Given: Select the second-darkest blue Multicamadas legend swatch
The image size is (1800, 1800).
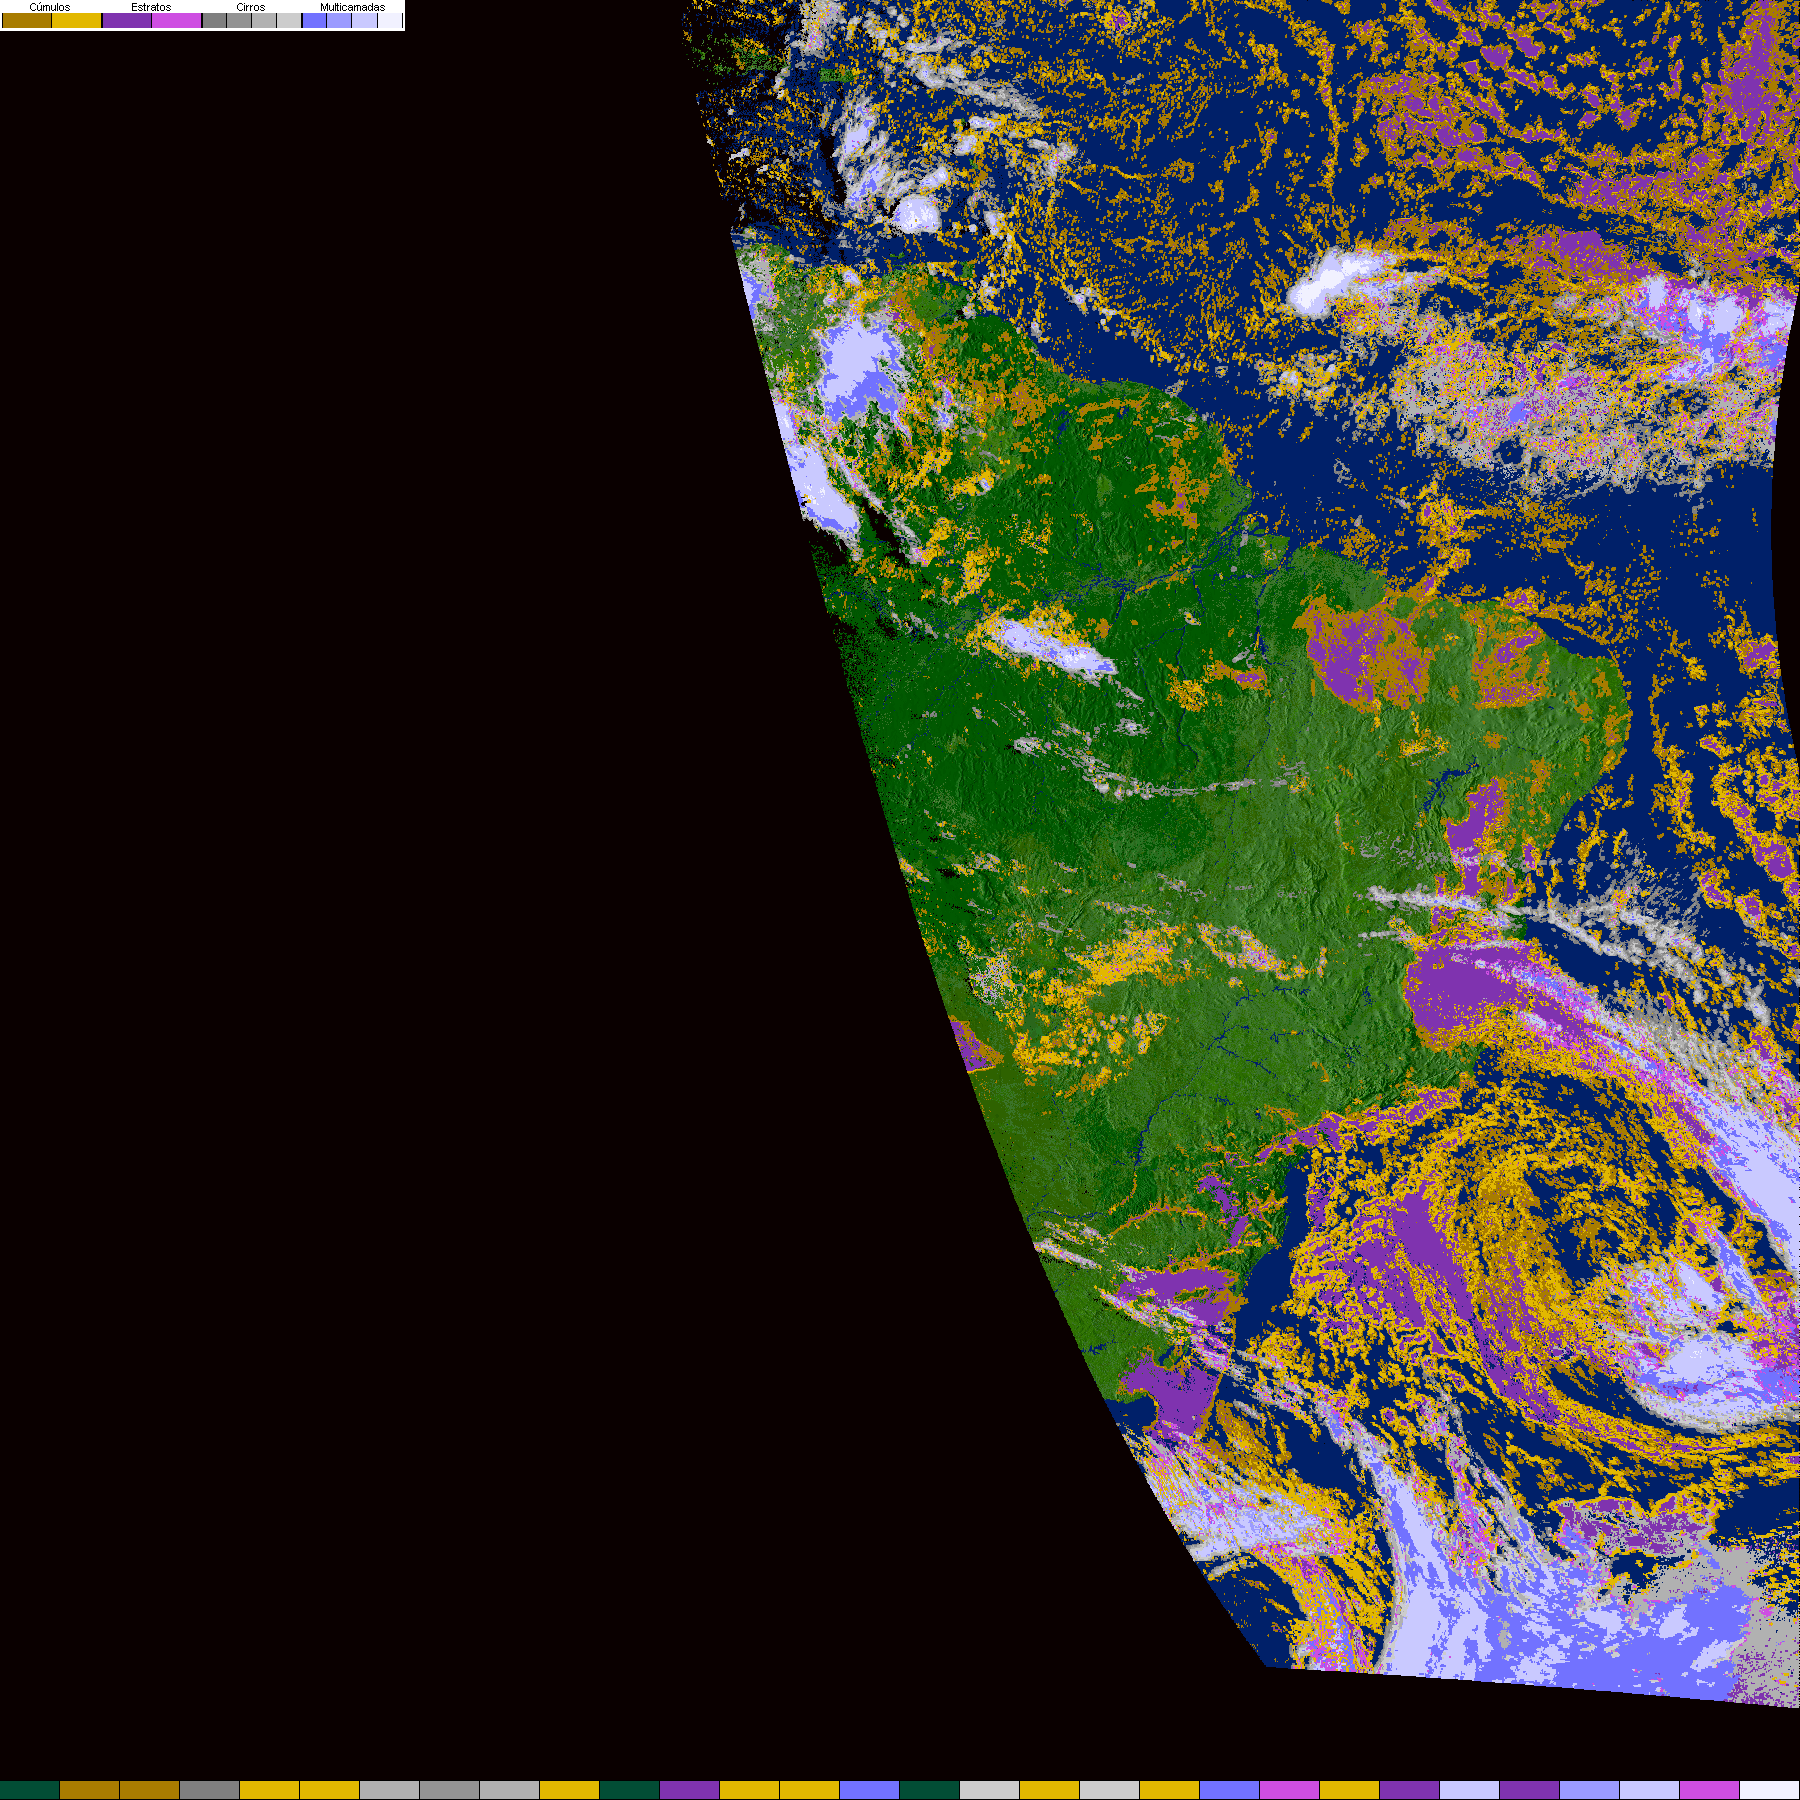Looking at the screenshot, I should (339, 20).
